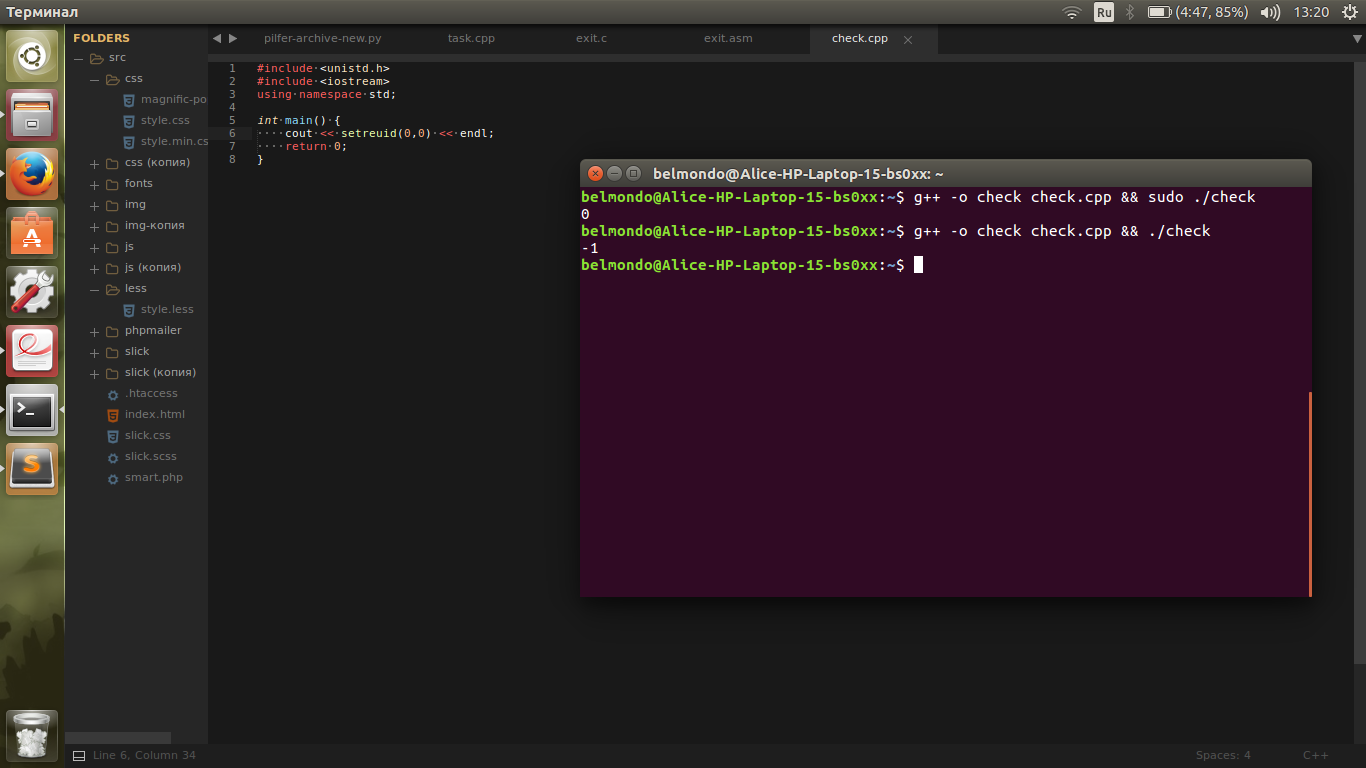1366x768 pixels.
Task: Open Ubuntu Software Center launcher icon
Action: [33, 233]
